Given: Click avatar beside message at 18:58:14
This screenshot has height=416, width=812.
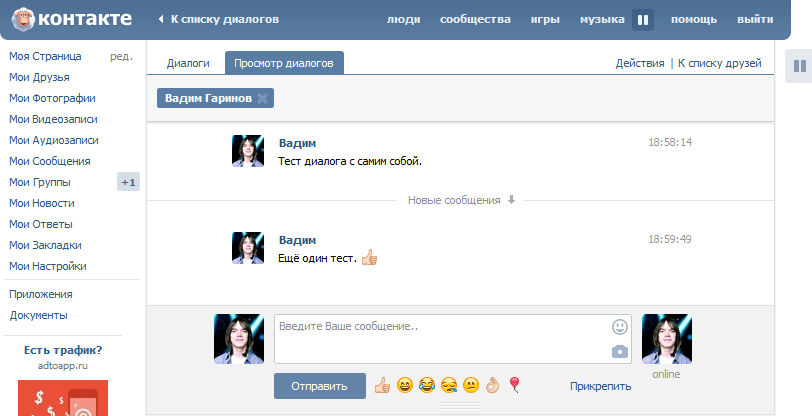Looking at the screenshot, I should (248, 151).
